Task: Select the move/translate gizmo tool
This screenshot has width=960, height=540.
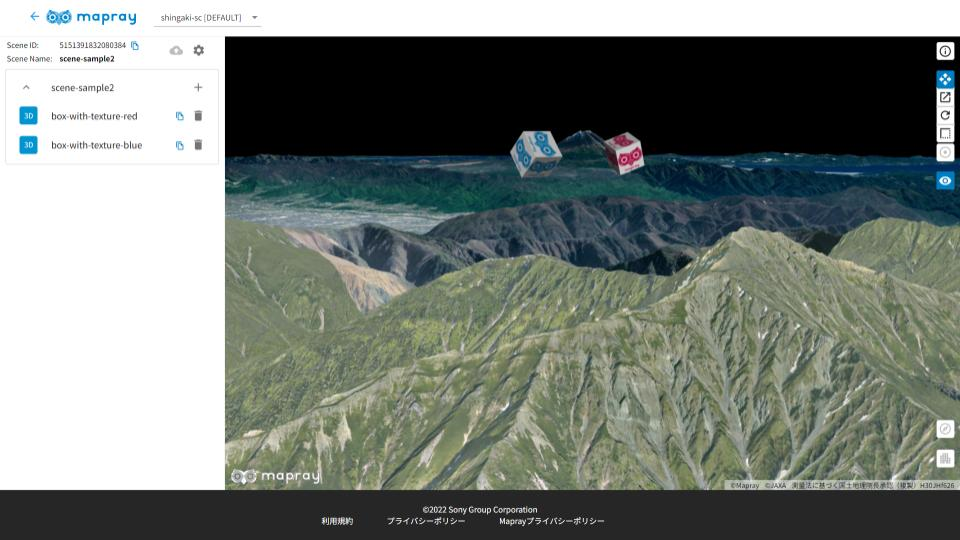Action: coord(945,79)
